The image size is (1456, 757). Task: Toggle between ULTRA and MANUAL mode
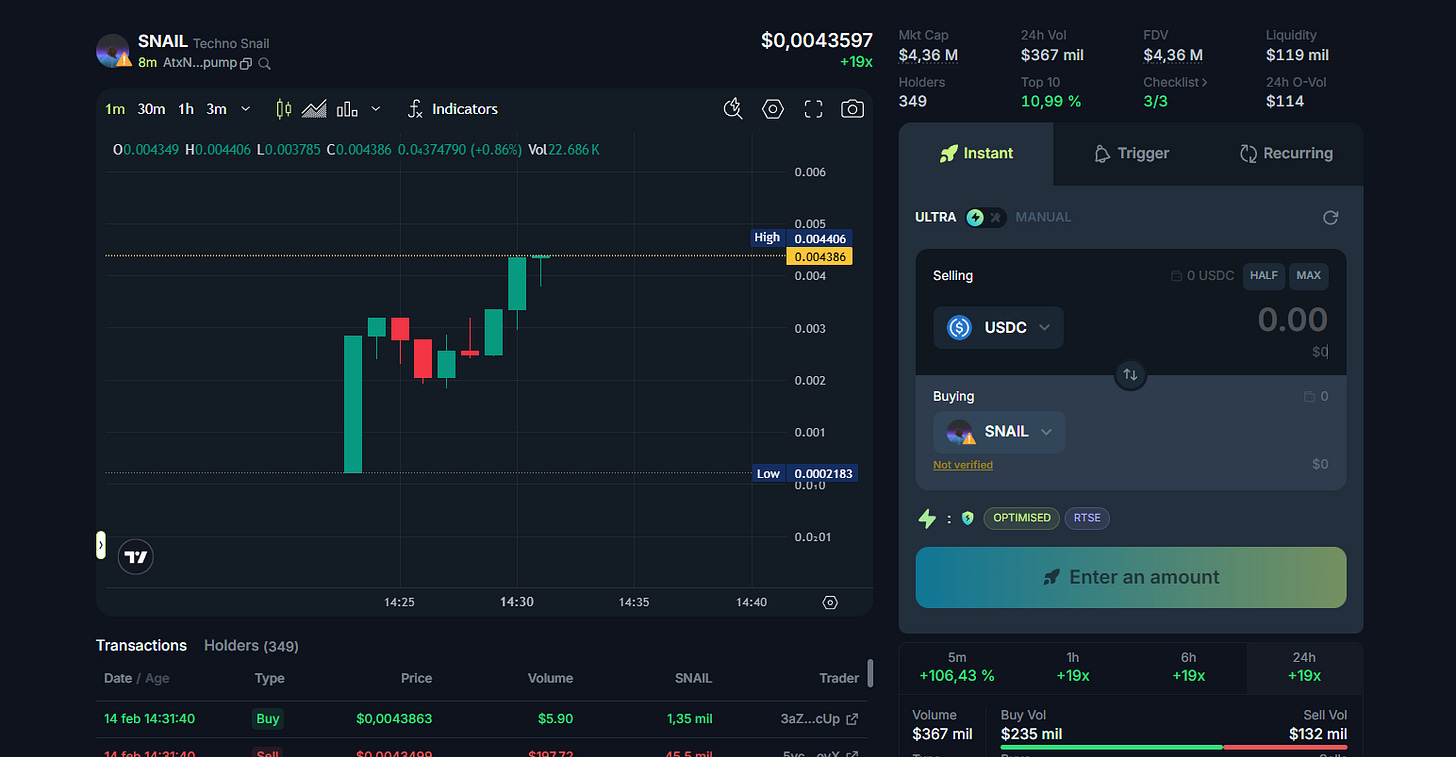pyautogui.click(x=985, y=217)
